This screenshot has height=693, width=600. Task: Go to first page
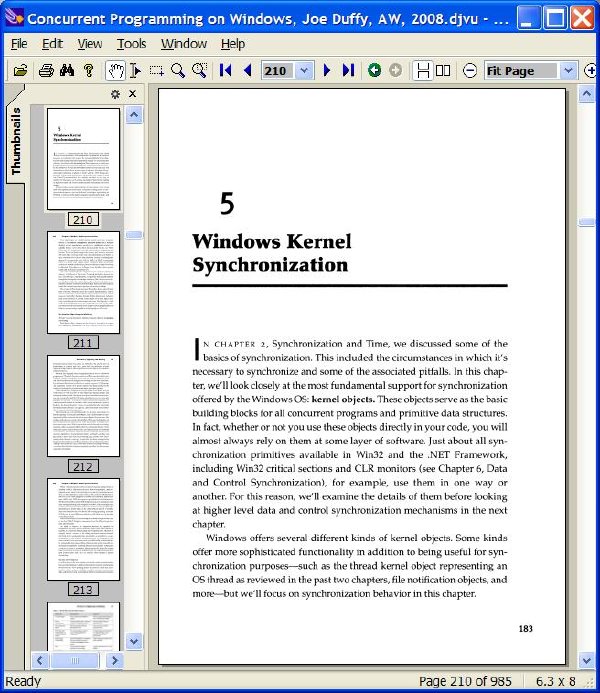[225, 71]
